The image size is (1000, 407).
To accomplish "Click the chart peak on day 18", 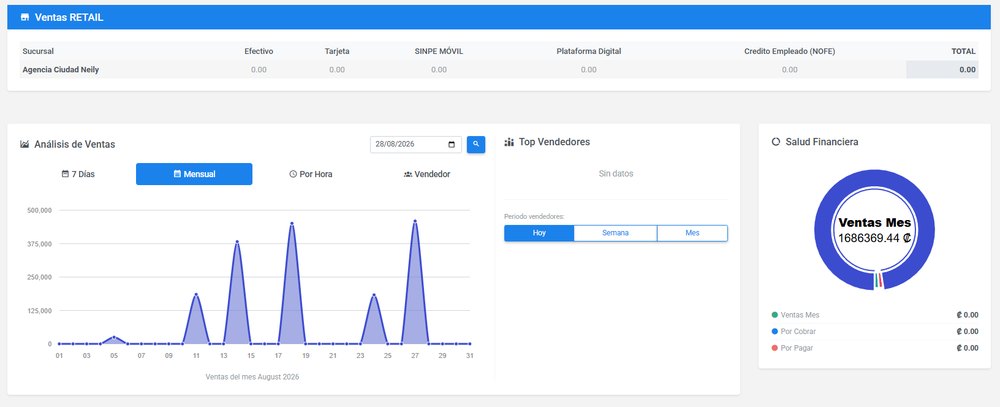I will point(291,224).
